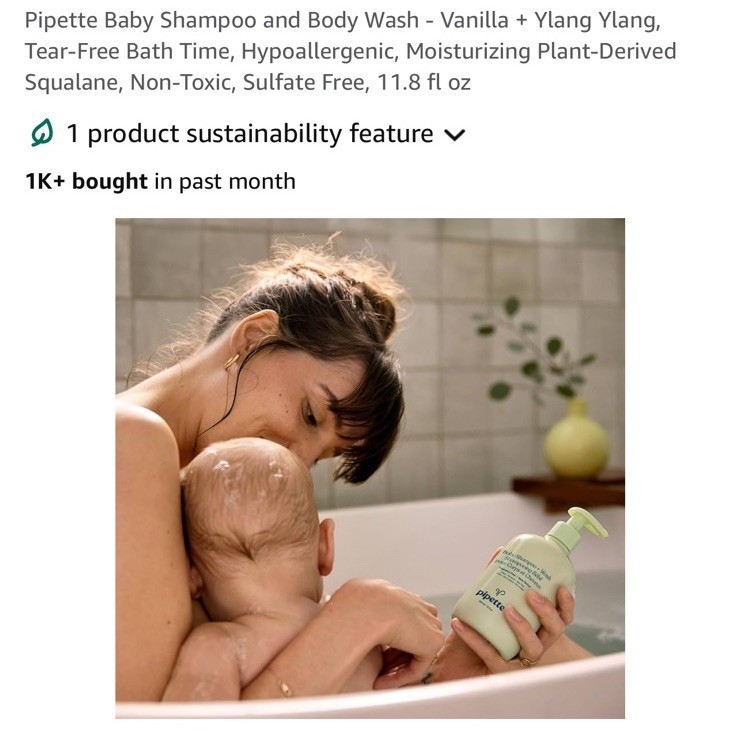Click the pump dispenser on bottle
Screen dimensions: 740x735
[580, 528]
